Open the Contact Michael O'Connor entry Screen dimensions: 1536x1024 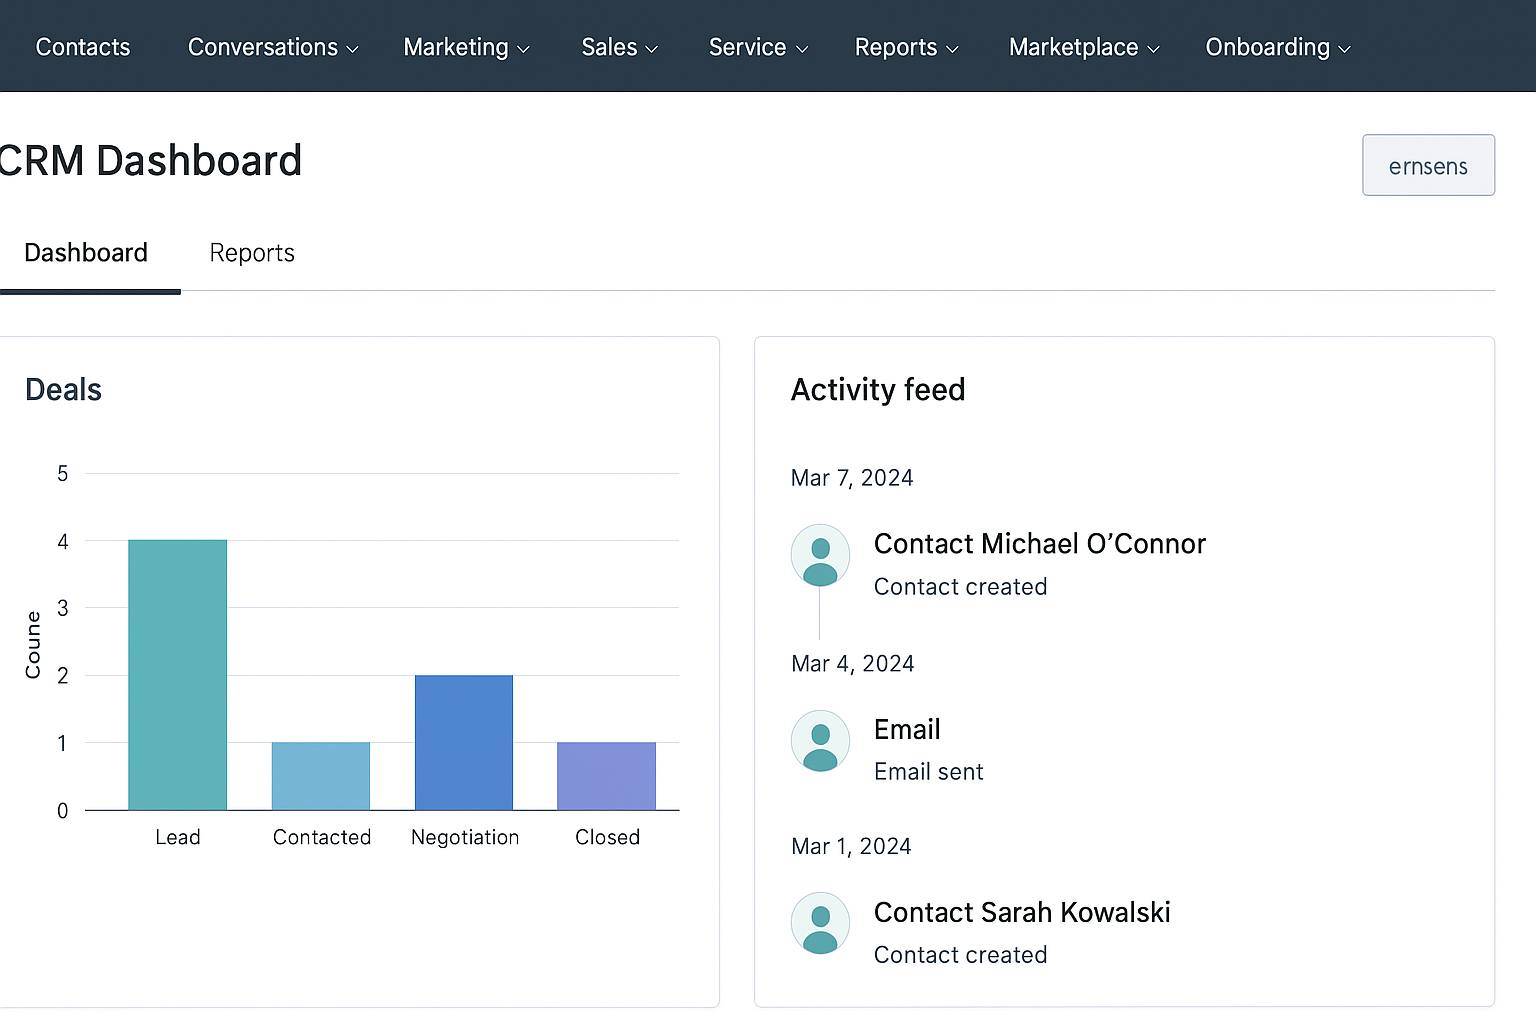pyautogui.click(x=1040, y=544)
